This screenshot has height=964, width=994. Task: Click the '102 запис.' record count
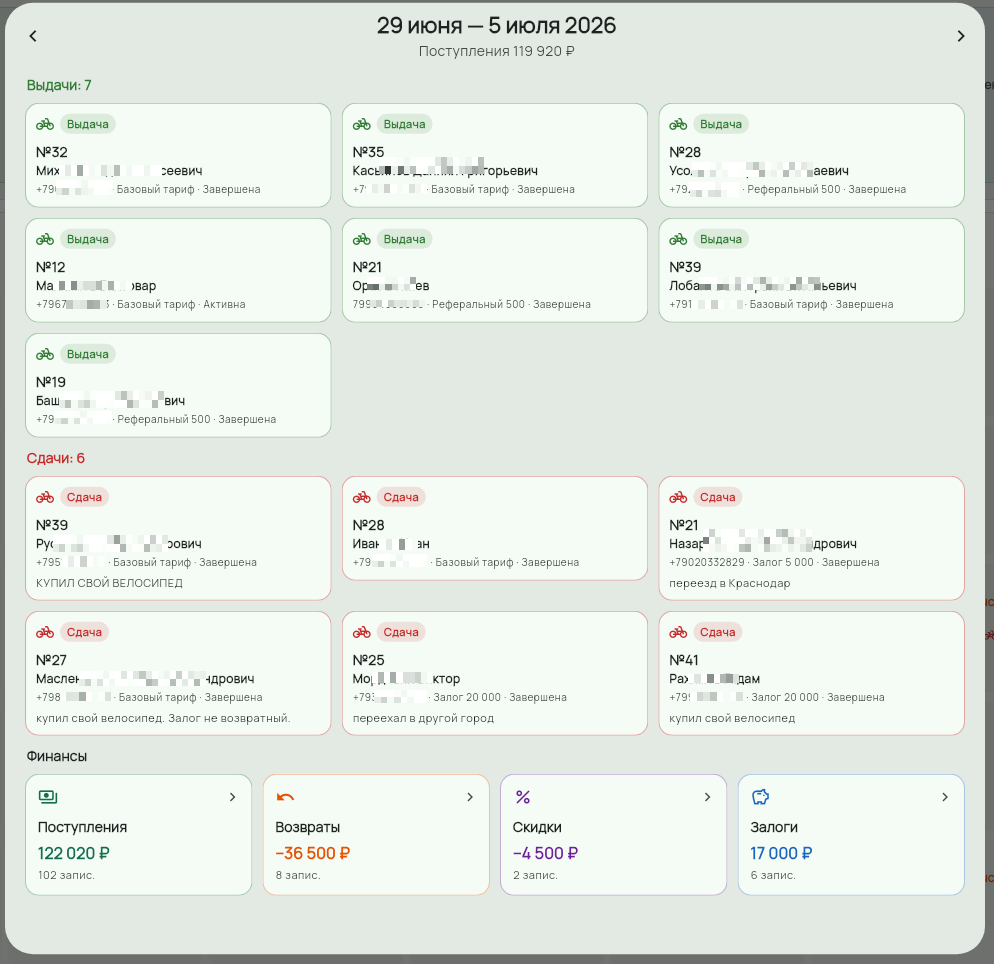click(67, 875)
